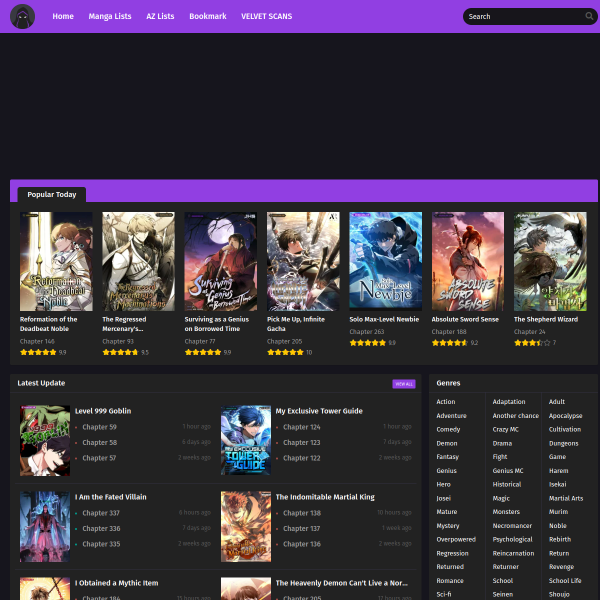Select the Martial Arts genre
600x600 pixels.
[566, 498]
